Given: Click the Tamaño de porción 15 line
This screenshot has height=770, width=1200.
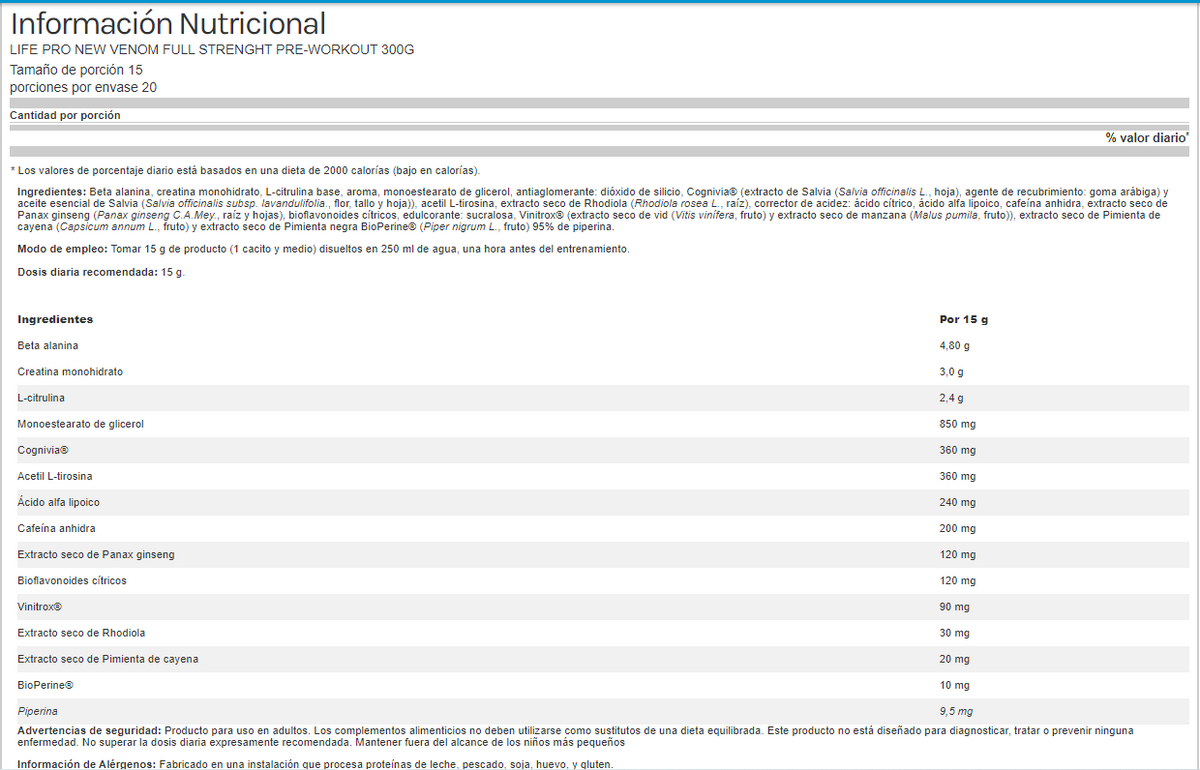Looking at the screenshot, I should coord(76,70).
